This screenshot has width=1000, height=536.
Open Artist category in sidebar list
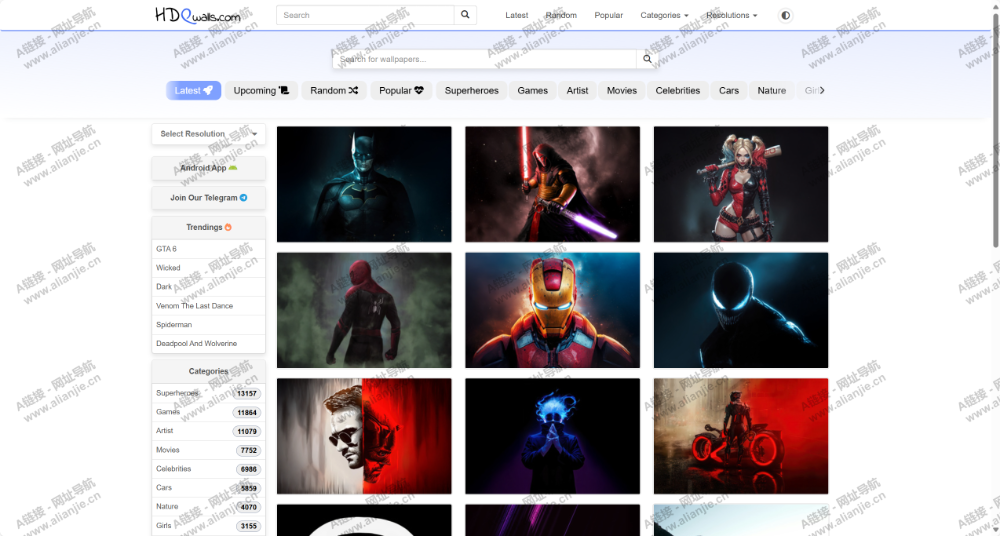(209, 431)
